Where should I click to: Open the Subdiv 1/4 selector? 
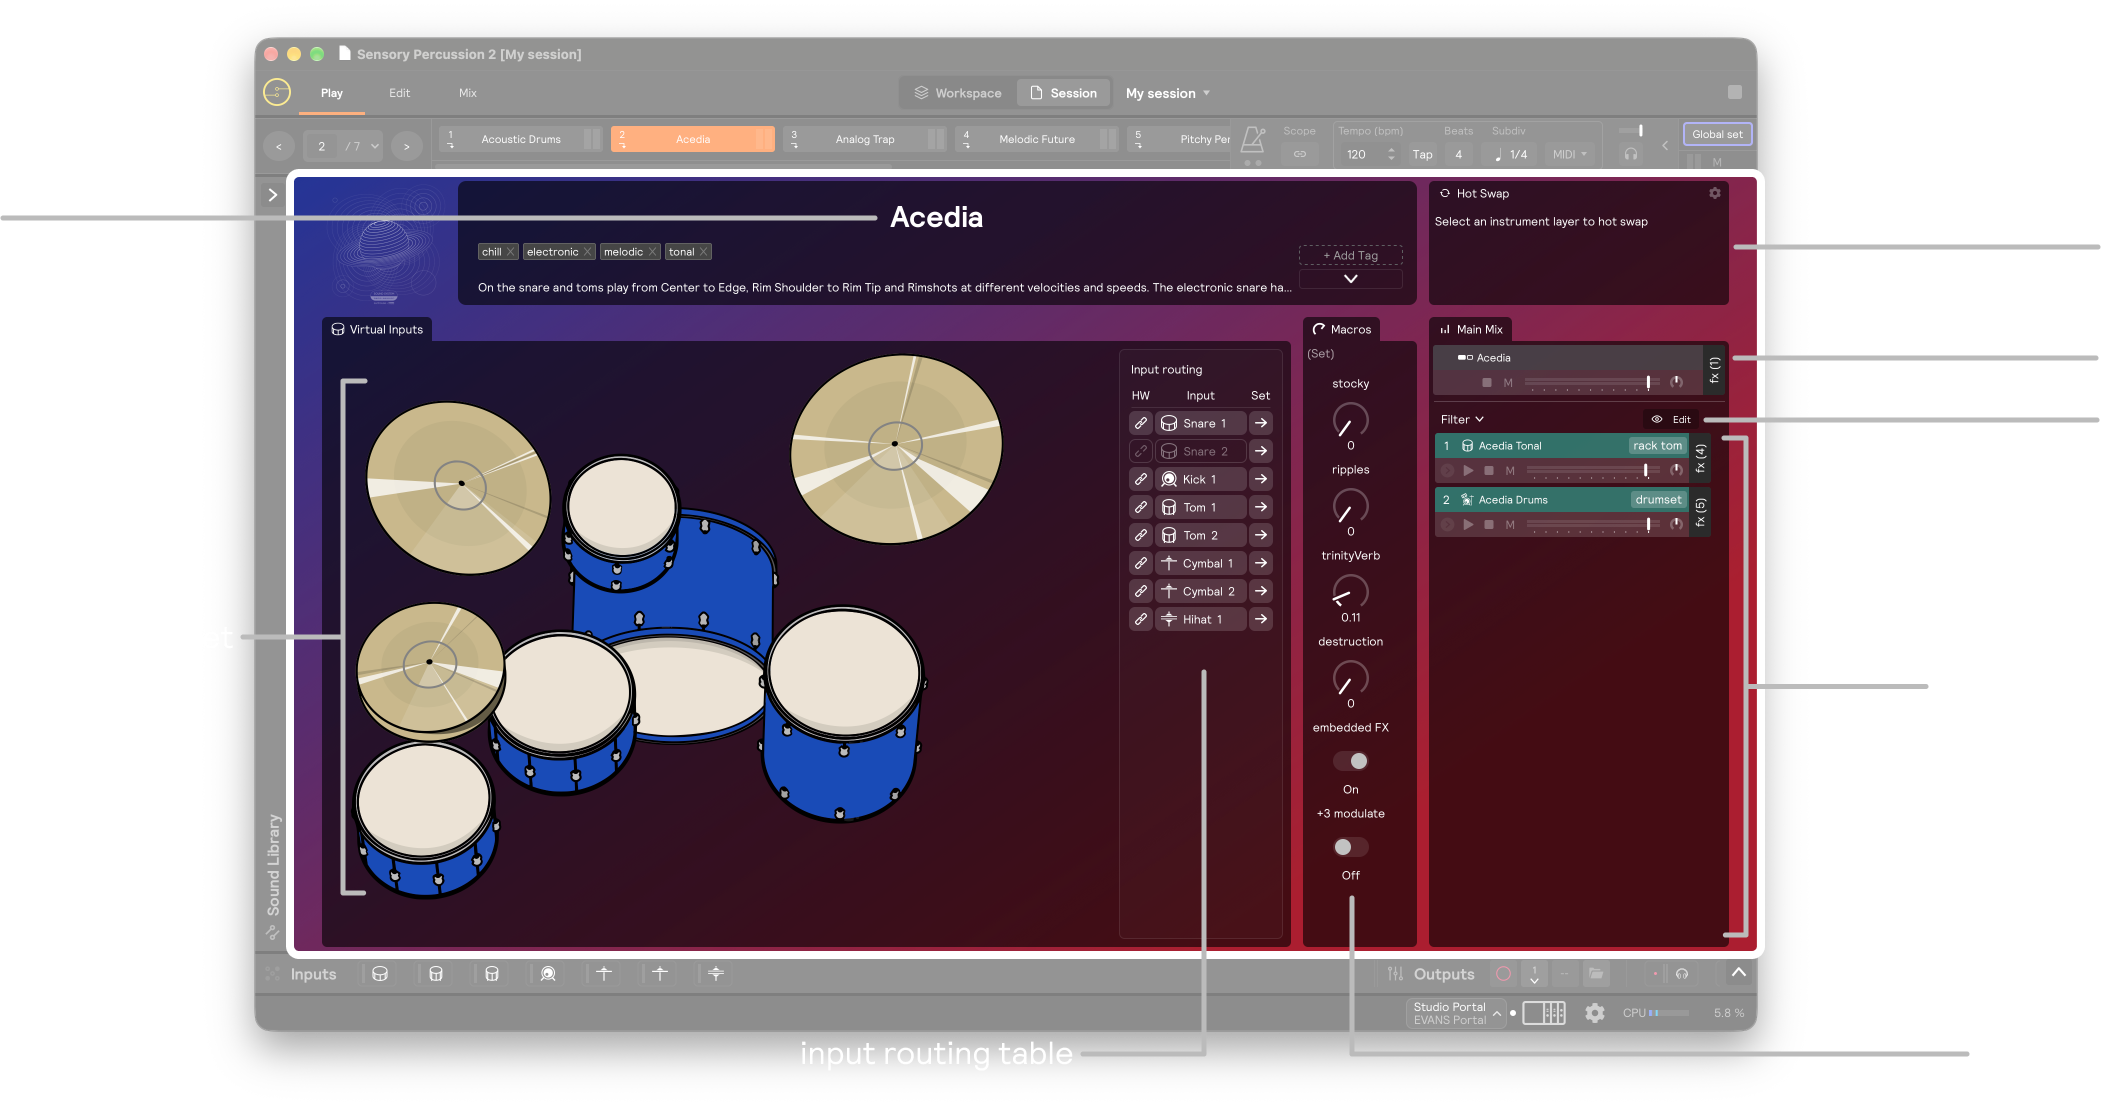(x=1511, y=154)
